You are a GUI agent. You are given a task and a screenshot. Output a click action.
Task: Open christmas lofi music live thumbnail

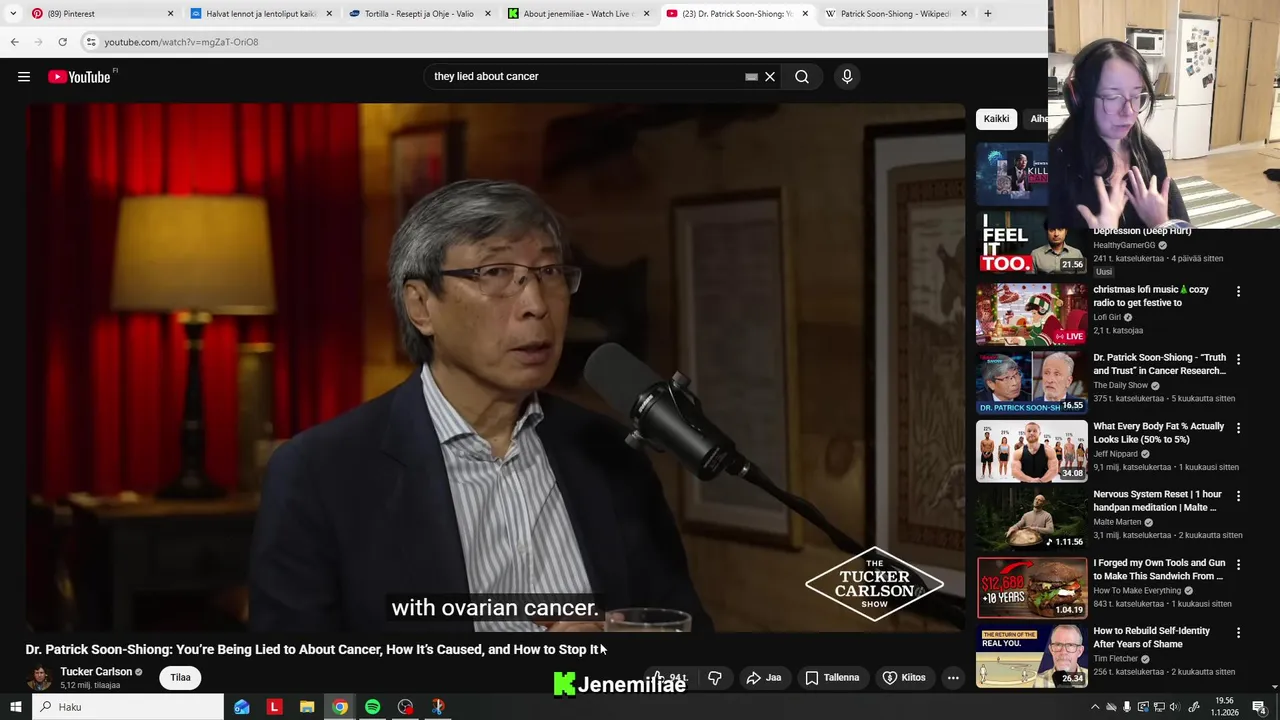[1031, 314]
